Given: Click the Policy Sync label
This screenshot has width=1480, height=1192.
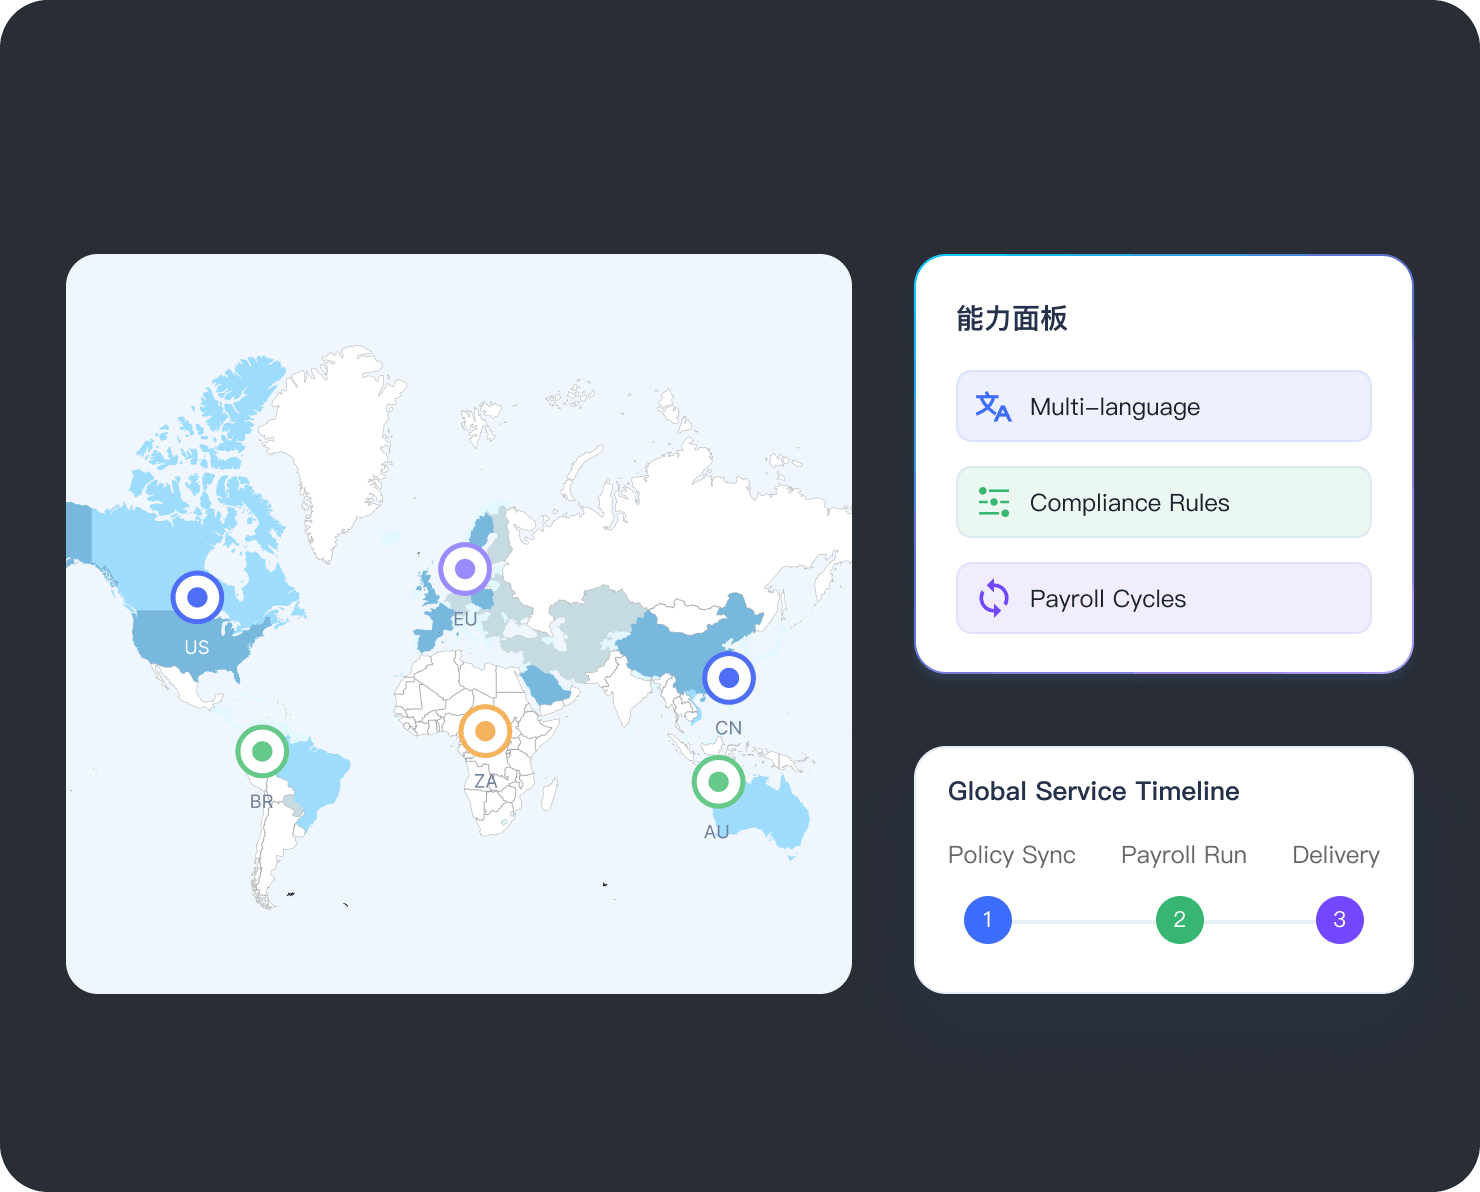Looking at the screenshot, I should click(1012, 855).
